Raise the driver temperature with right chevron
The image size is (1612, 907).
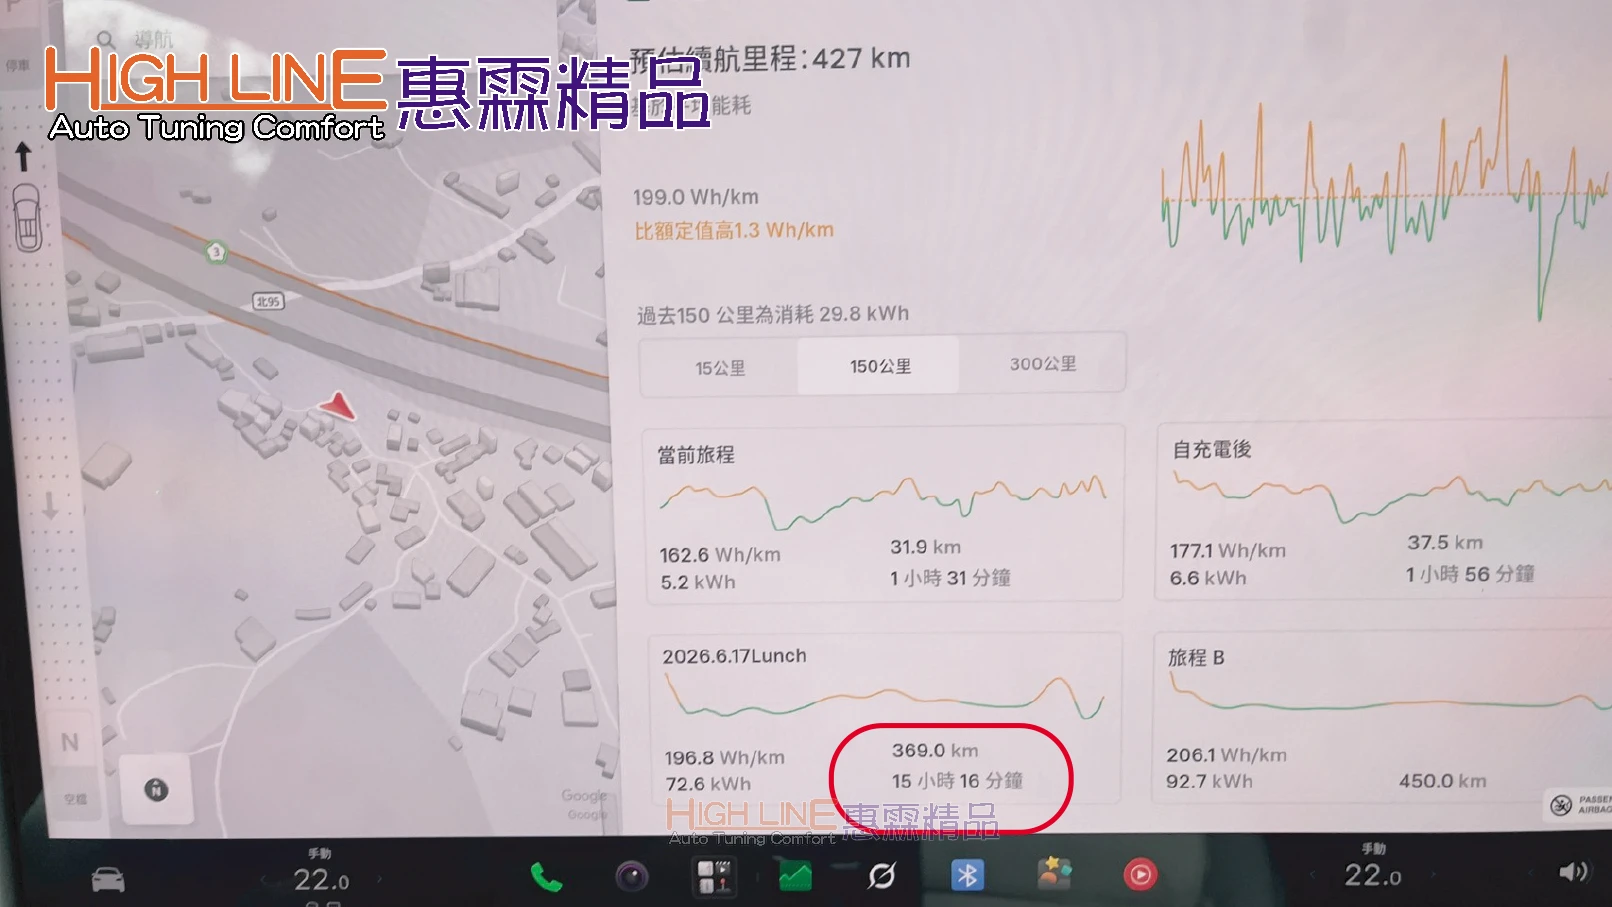[x=380, y=881]
